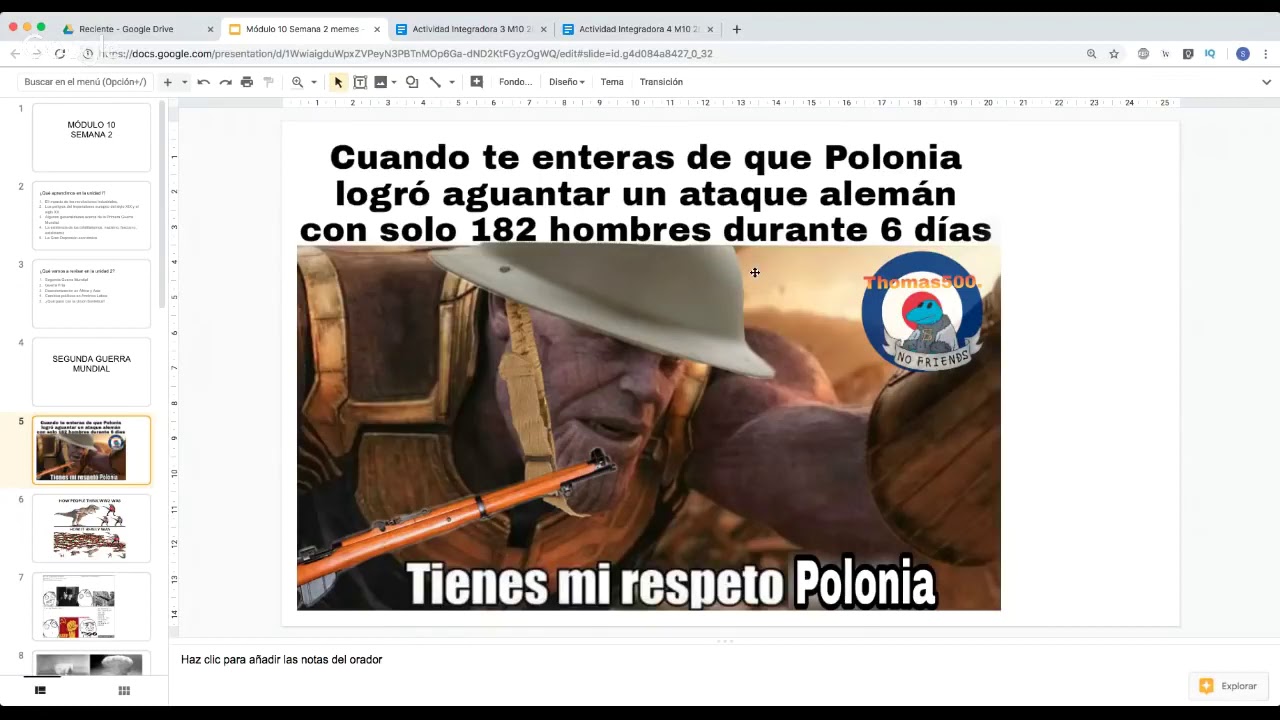Open the Explorar button
Viewport: 1280px width, 720px height.
[1229, 686]
